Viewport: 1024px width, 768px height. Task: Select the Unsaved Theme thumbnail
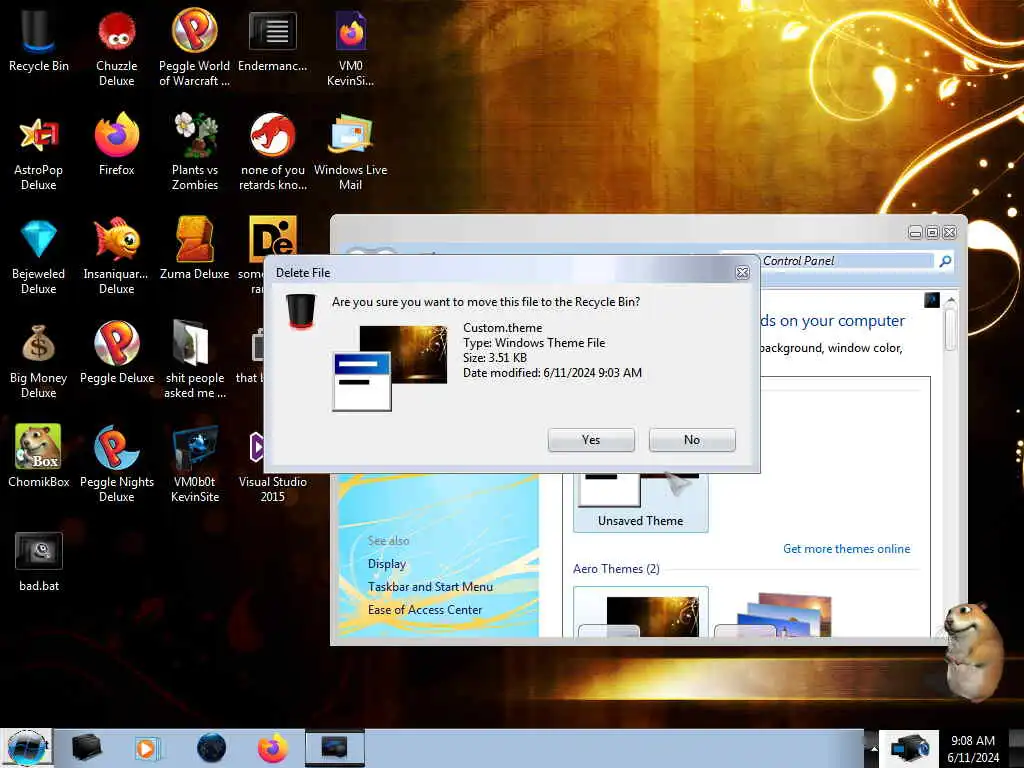[641, 502]
